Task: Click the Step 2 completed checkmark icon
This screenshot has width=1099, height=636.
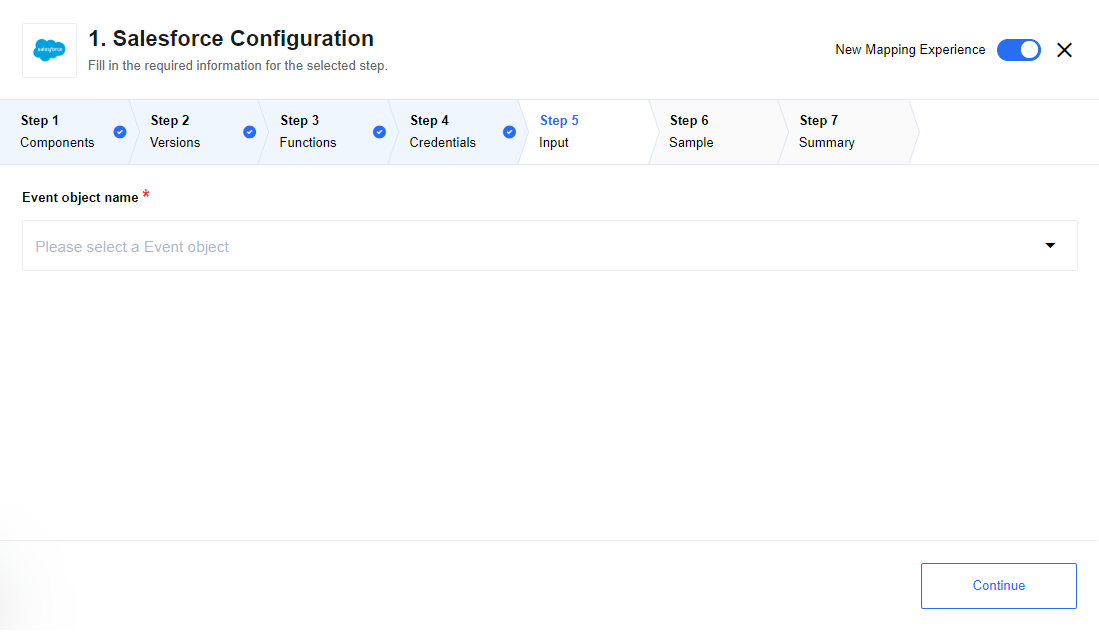Action: tap(250, 132)
